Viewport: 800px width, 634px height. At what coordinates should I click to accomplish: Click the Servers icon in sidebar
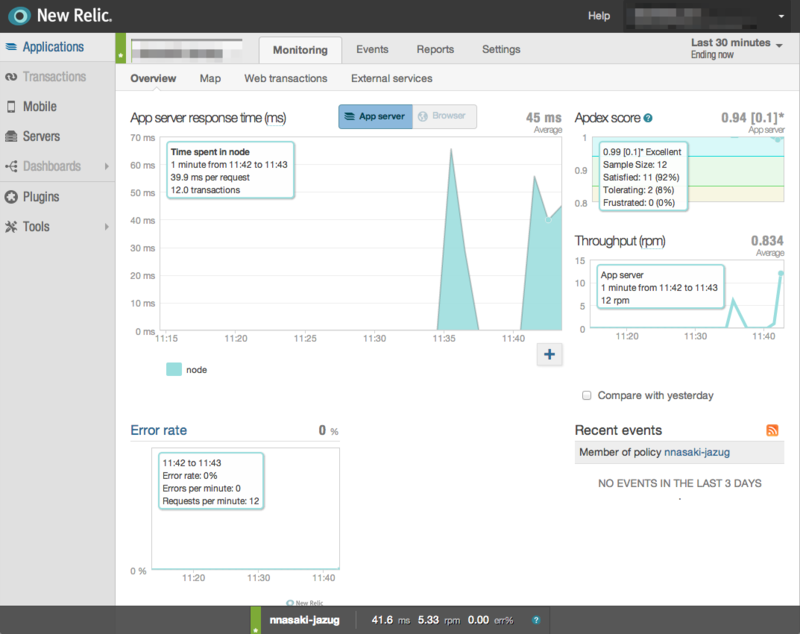[11, 136]
